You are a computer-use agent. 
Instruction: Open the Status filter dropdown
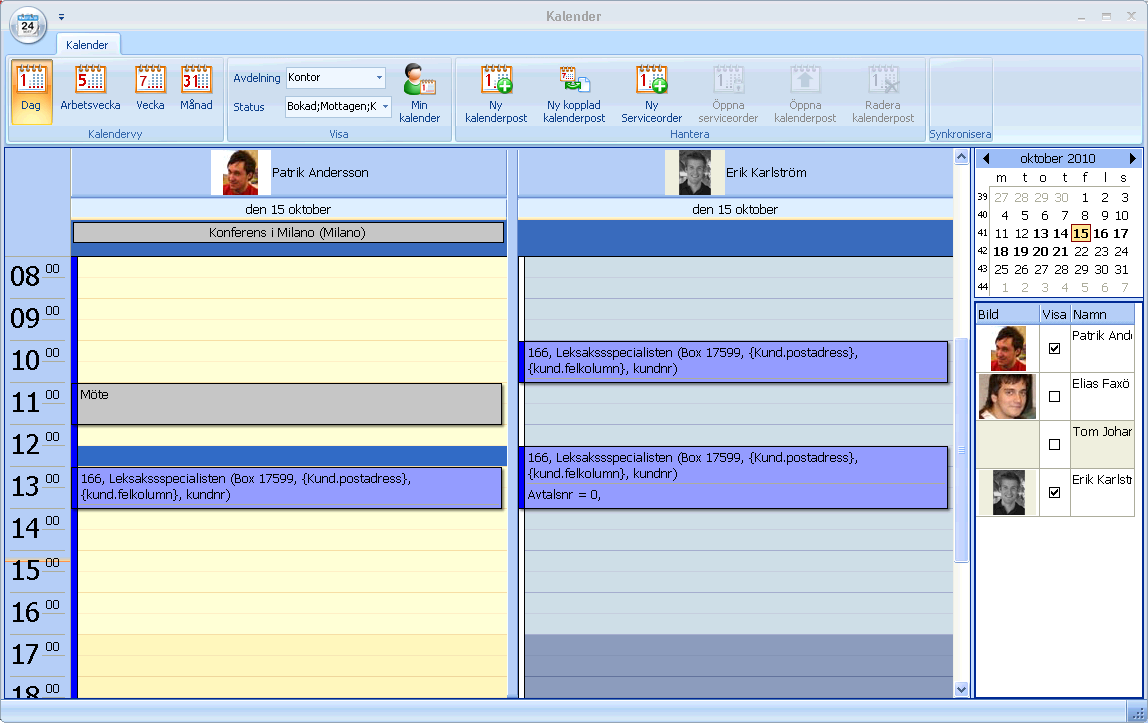(385, 107)
